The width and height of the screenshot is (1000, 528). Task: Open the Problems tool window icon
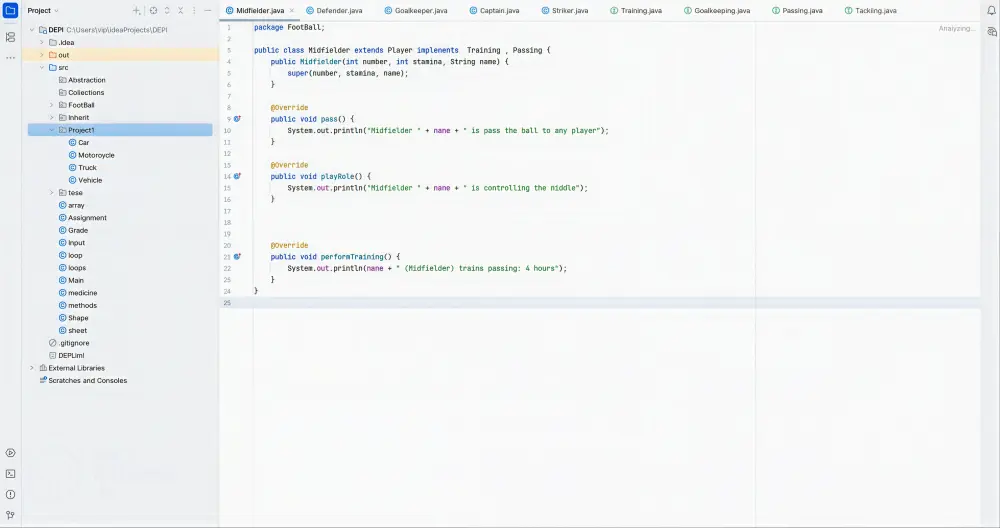click(x=10, y=494)
